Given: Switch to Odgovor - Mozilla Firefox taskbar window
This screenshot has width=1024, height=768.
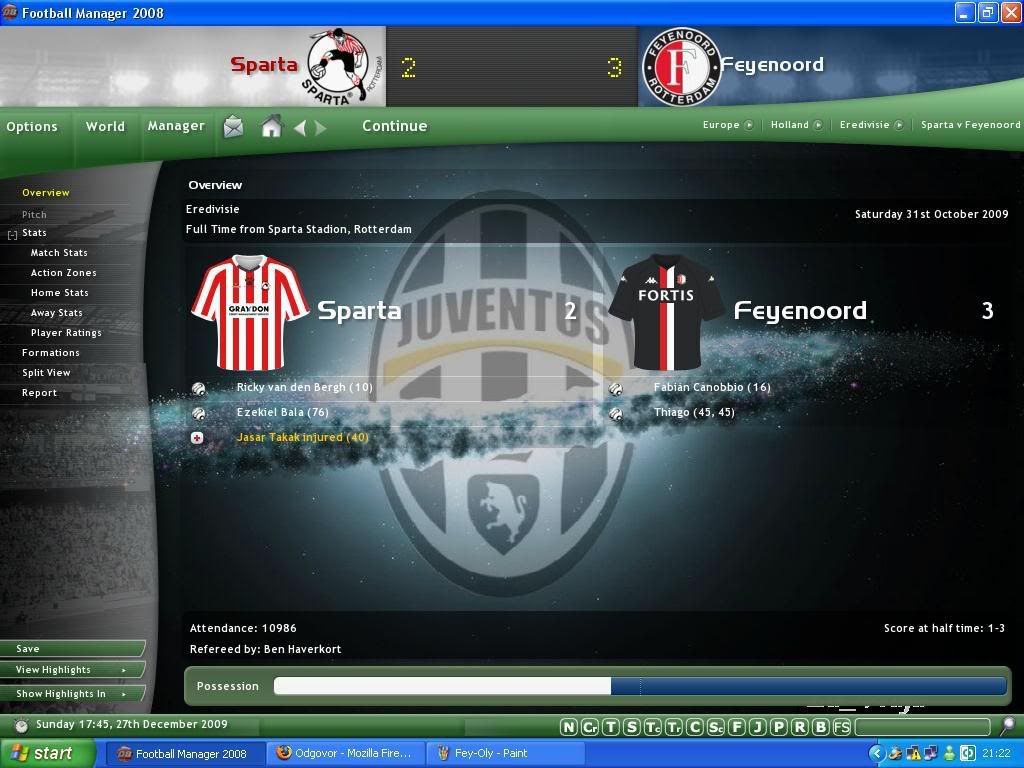Looking at the screenshot, I should [346, 754].
